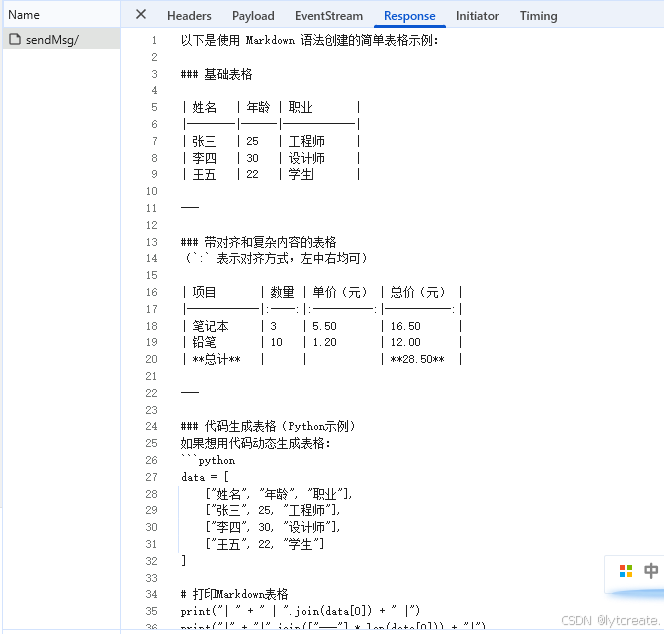Click the table row with 李四 30 设计师
Screen dimensions: 664x634
pyautogui.click(x=271, y=158)
